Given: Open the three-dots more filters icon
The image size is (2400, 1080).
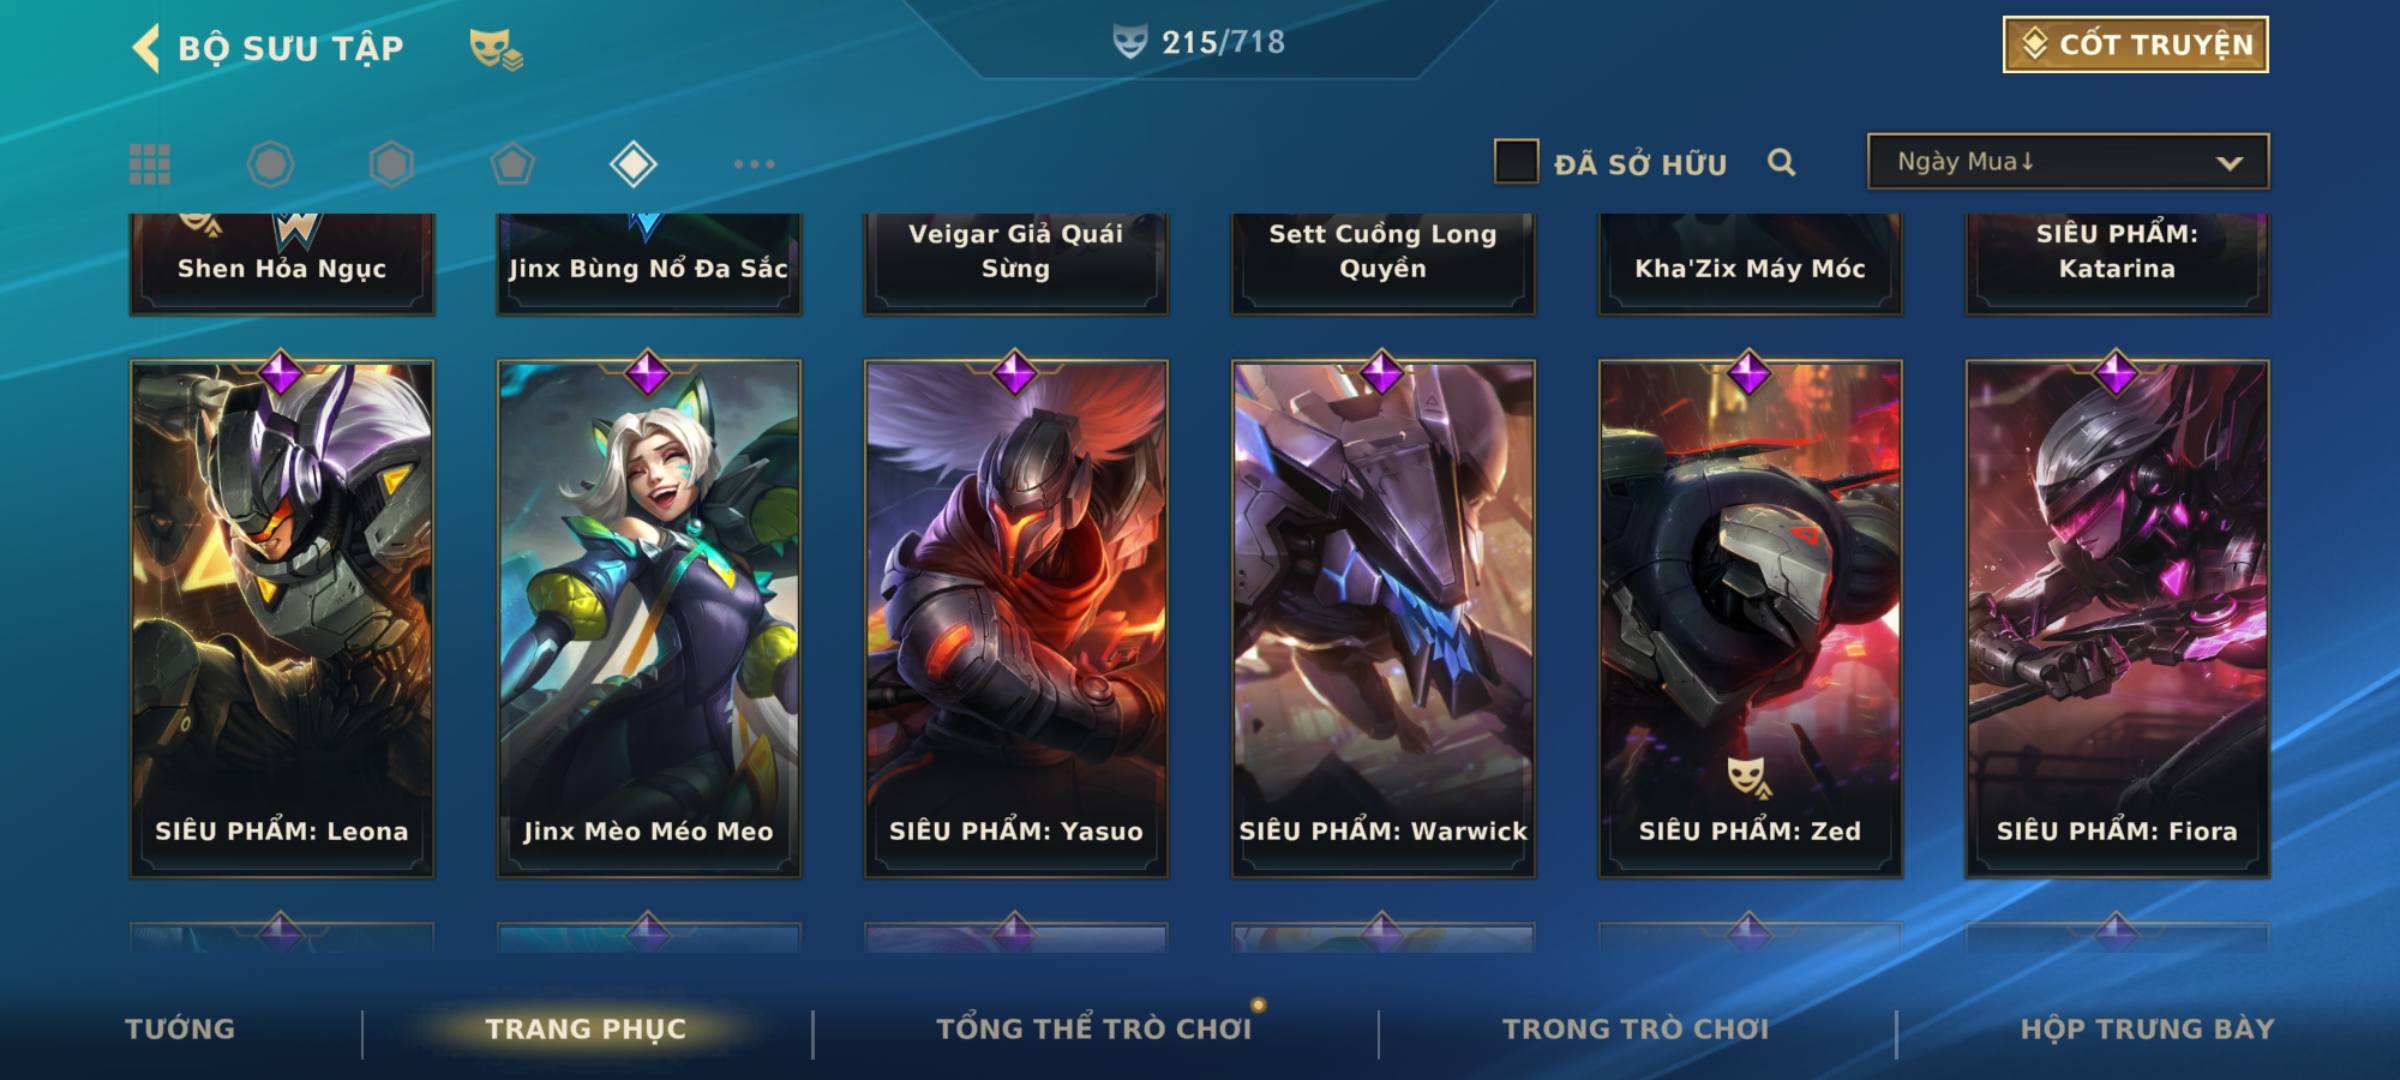Looking at the screenshot, I should tap(754, 164).
